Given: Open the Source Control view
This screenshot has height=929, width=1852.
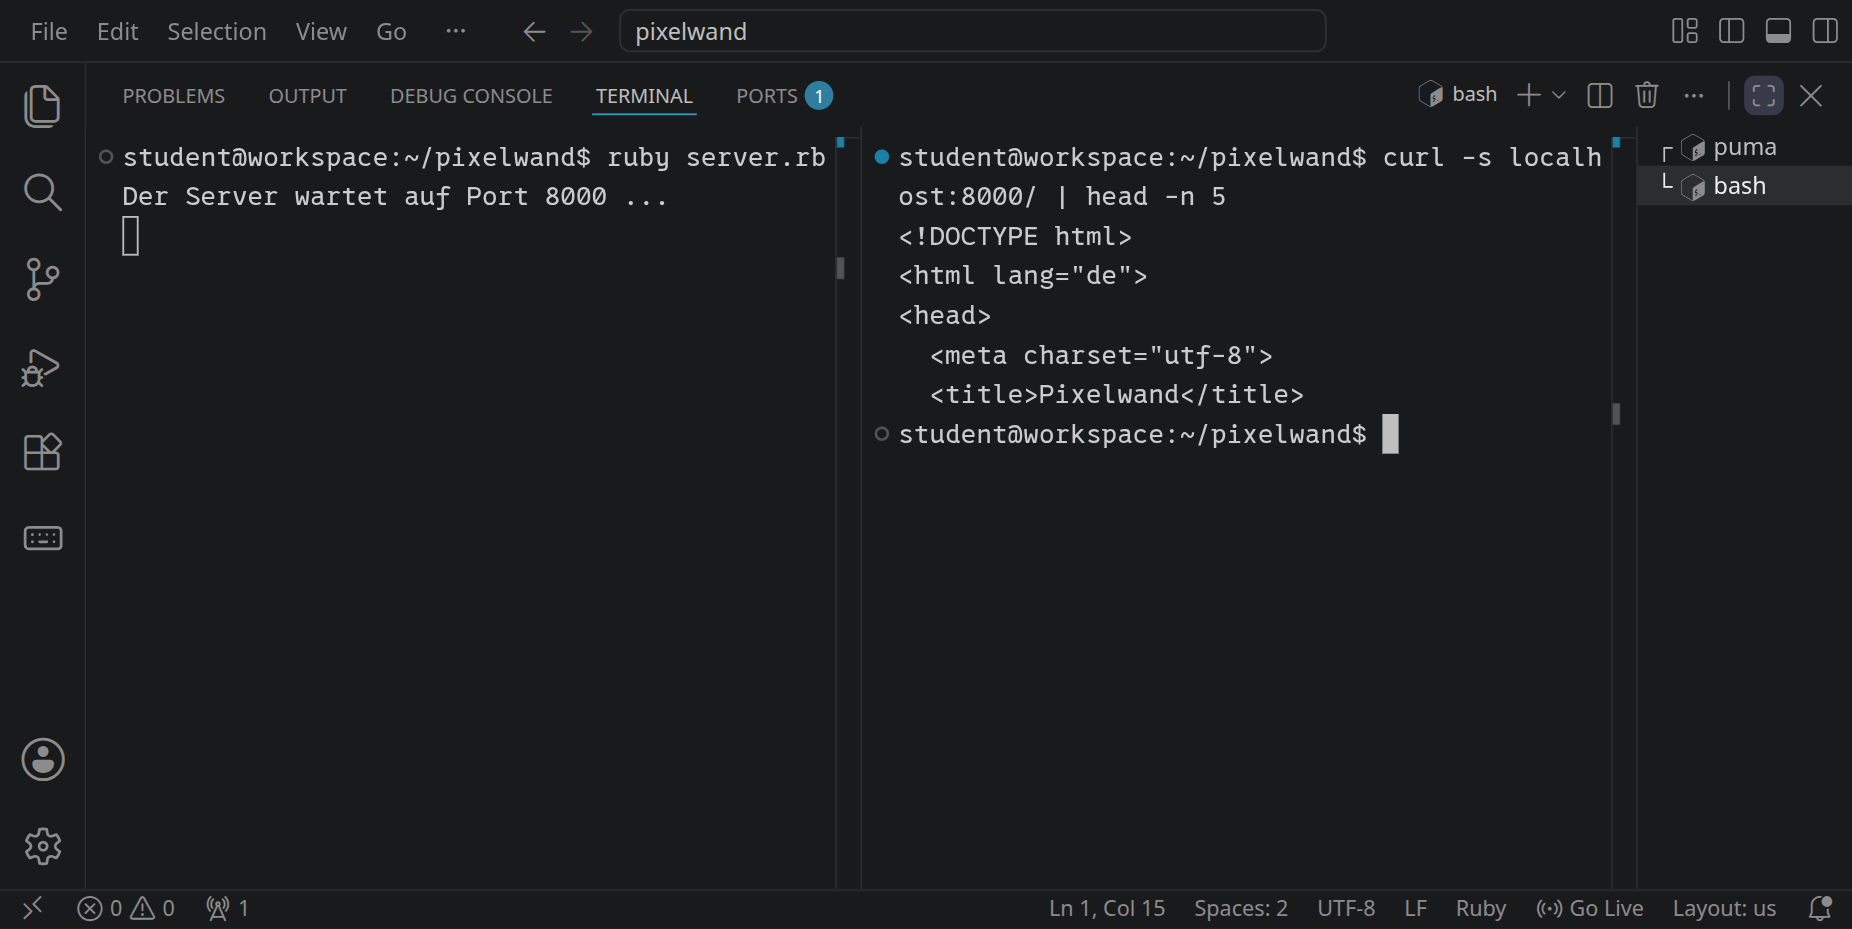Looking at the screenshot, I should click(x=42, y=279).
